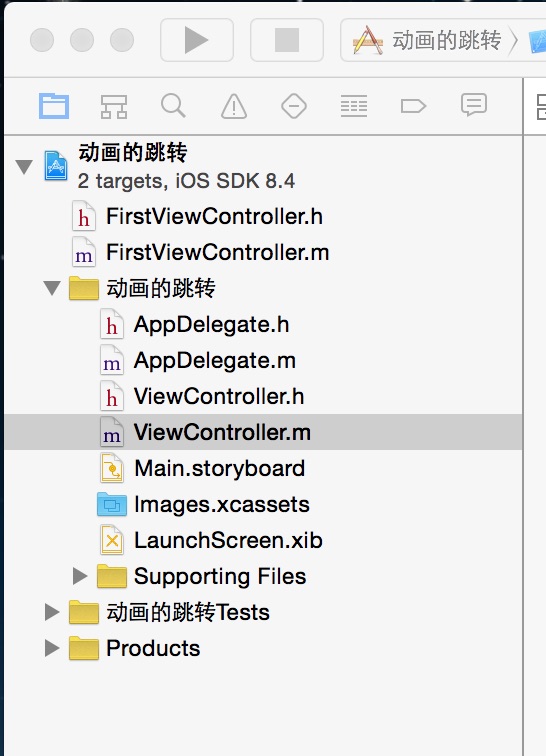The height and width of the screenshot is (756, 546).
Task: Collapse the project root disclosure triangle
Action: click(x=24, y=167)
